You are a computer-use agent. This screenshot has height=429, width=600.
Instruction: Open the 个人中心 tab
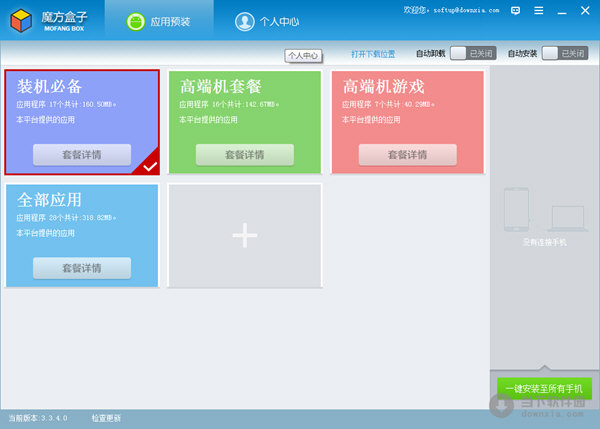[267, 20]
